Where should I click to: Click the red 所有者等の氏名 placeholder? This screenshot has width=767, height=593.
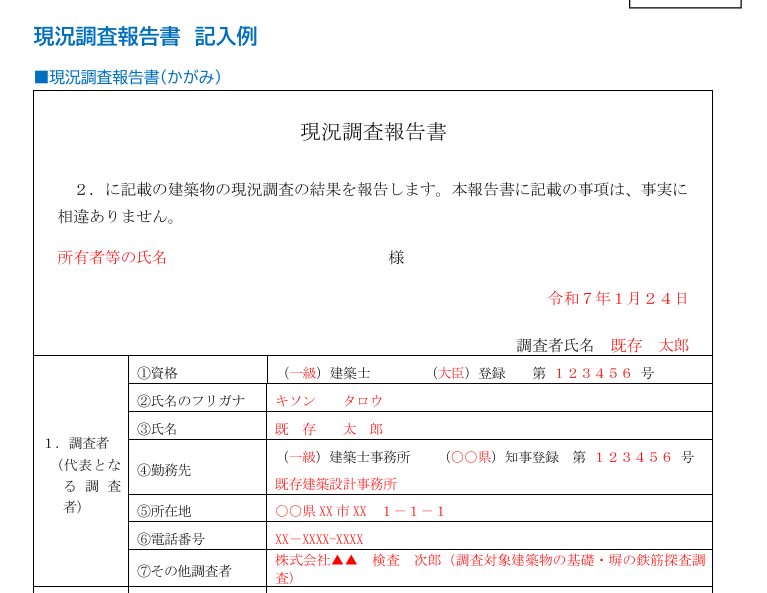(x=112, y=257)
